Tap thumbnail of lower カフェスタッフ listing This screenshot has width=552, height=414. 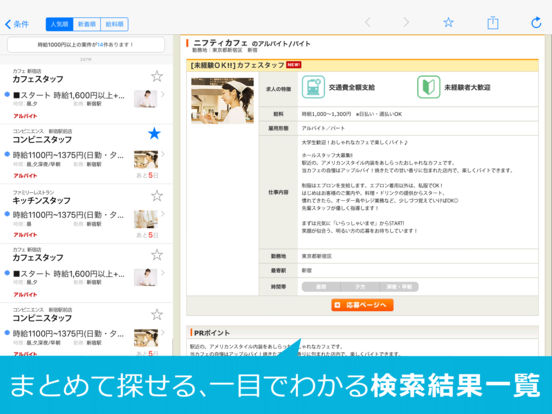pyautogui.click(x=145, y=277)
